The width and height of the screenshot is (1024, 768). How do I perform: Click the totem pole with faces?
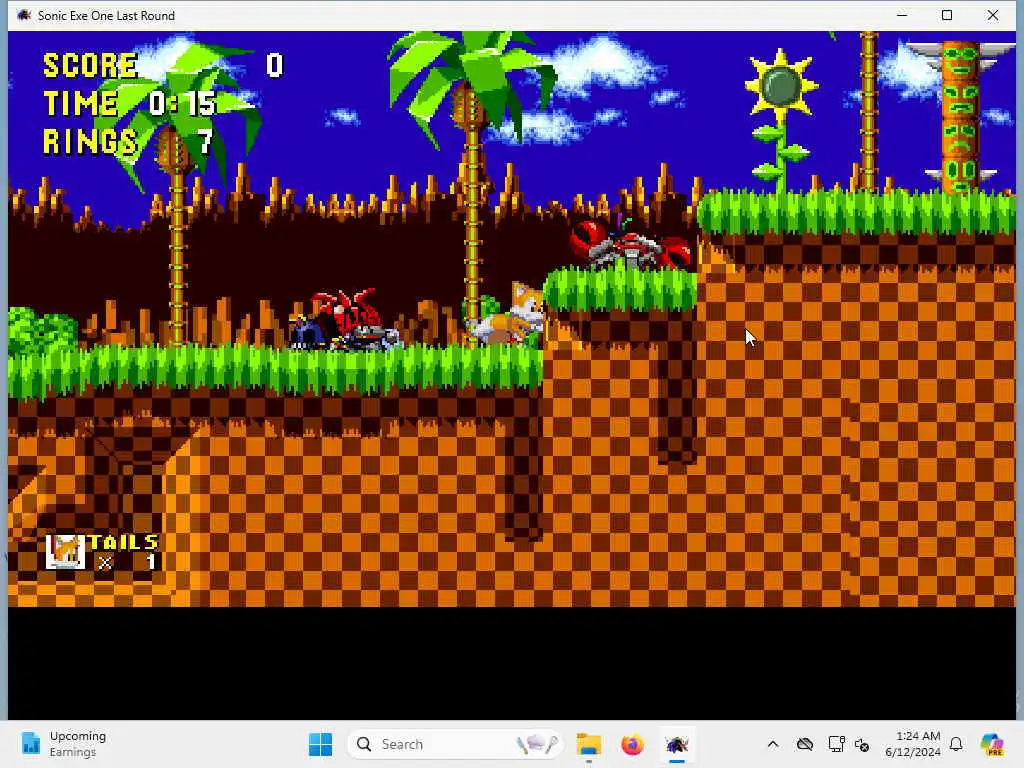point(960,116)
